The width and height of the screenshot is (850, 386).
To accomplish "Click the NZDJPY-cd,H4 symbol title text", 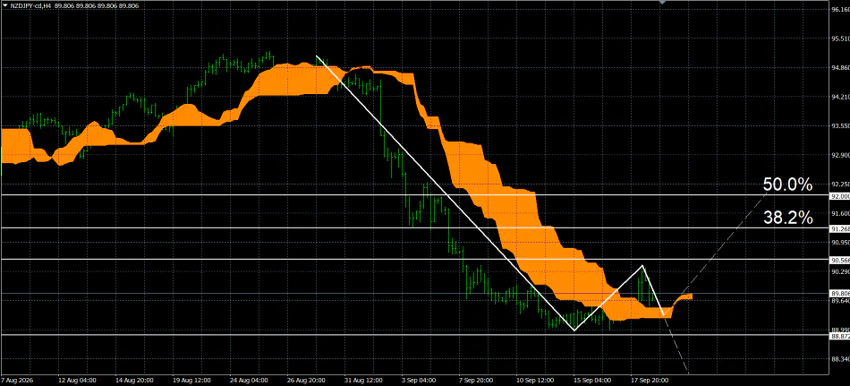I will (x=31, y=5).
